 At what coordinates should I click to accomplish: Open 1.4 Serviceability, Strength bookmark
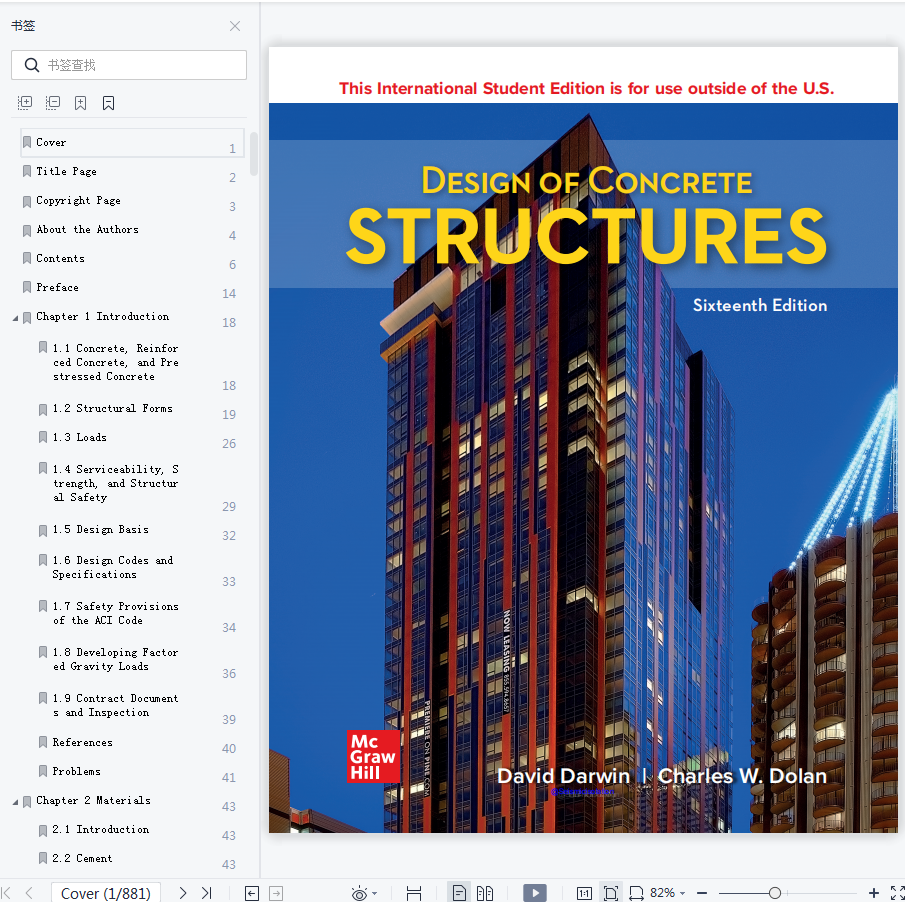115,483
